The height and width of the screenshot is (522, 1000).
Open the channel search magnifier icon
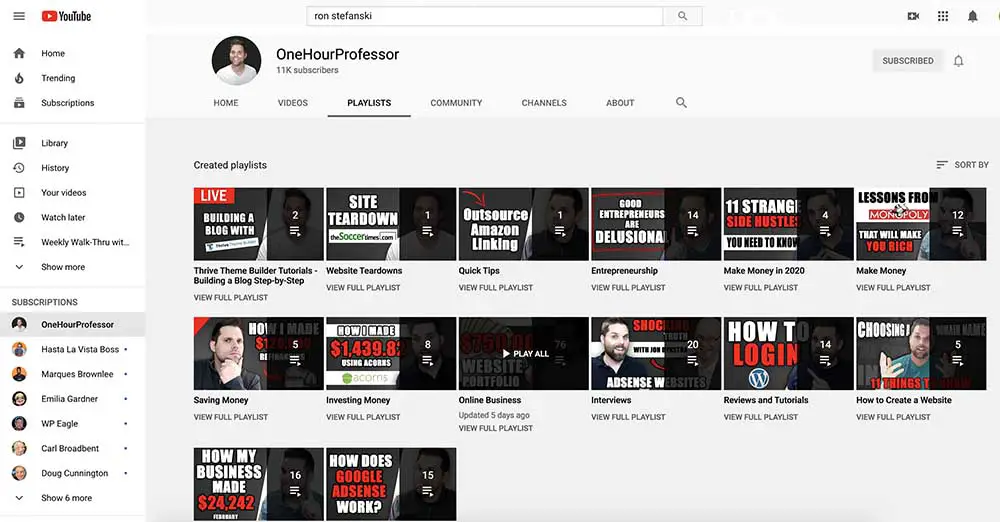(681, 102)
